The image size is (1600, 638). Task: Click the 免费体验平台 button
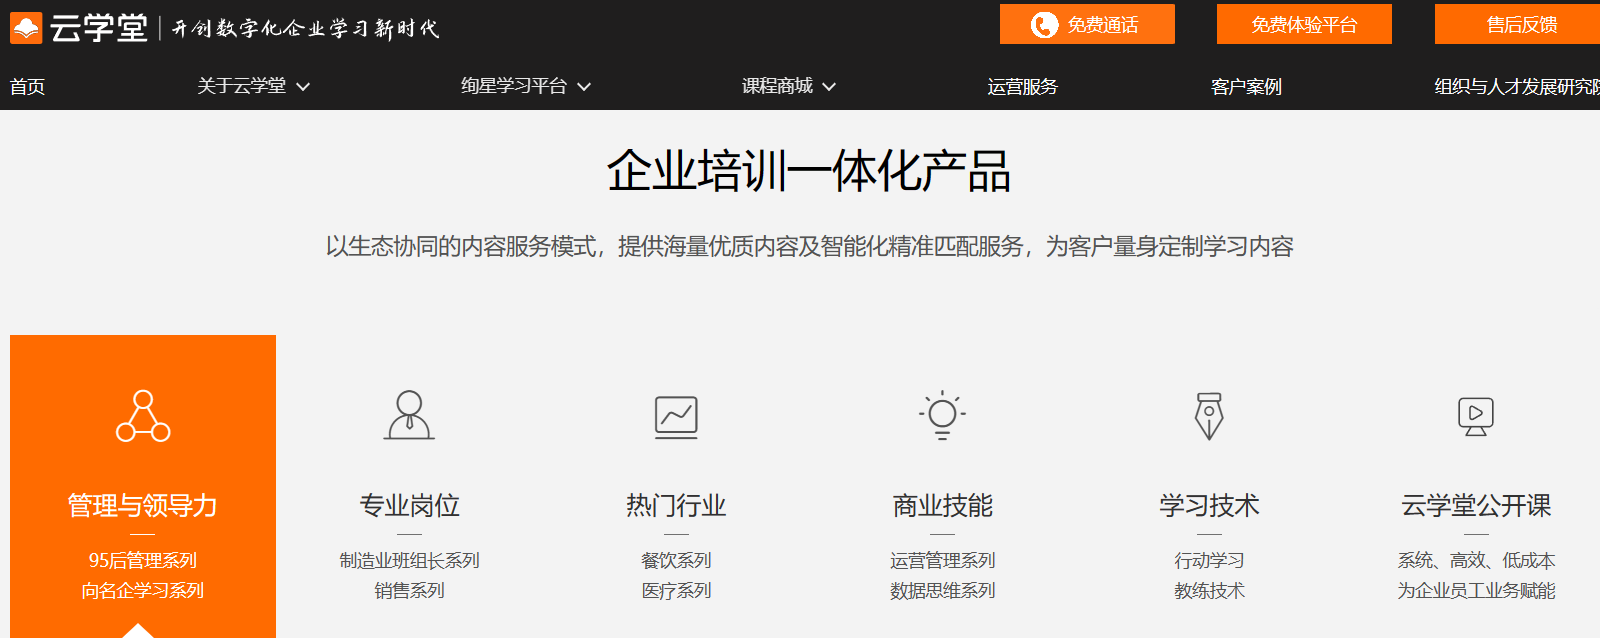pos(1304,25)
